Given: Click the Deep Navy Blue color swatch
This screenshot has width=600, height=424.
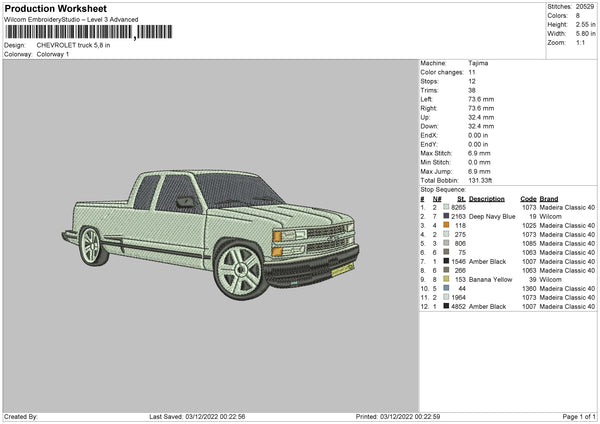Looking at the screenshot, I should point(445,216).
